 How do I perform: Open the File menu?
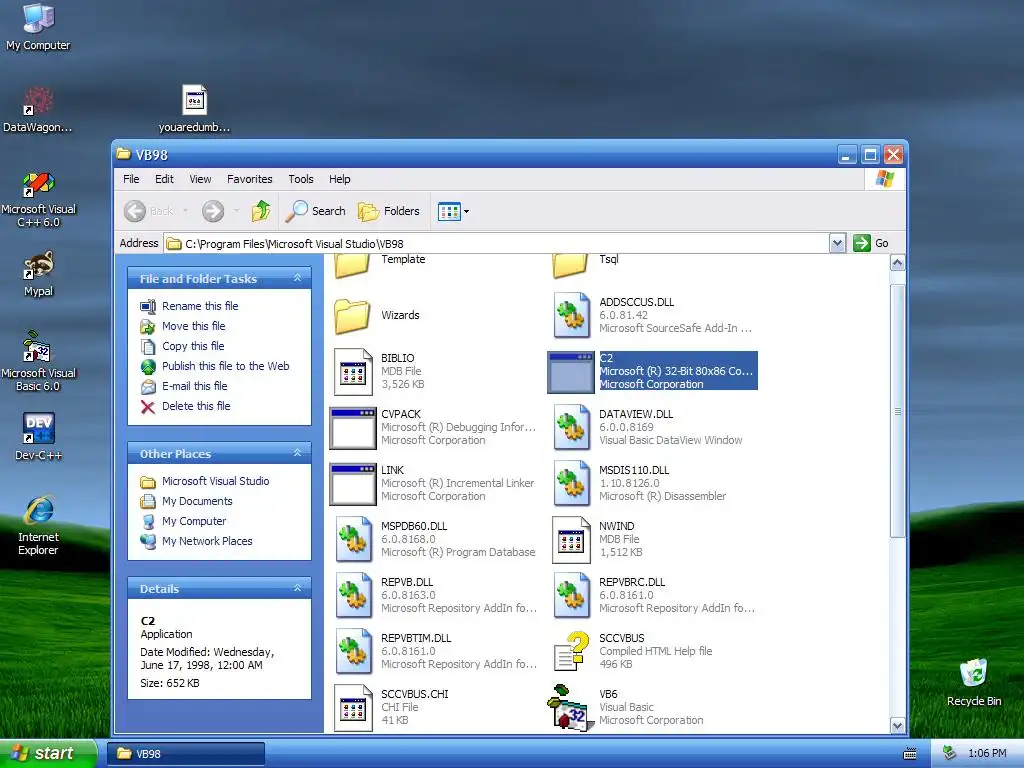(x=131, y=179)
